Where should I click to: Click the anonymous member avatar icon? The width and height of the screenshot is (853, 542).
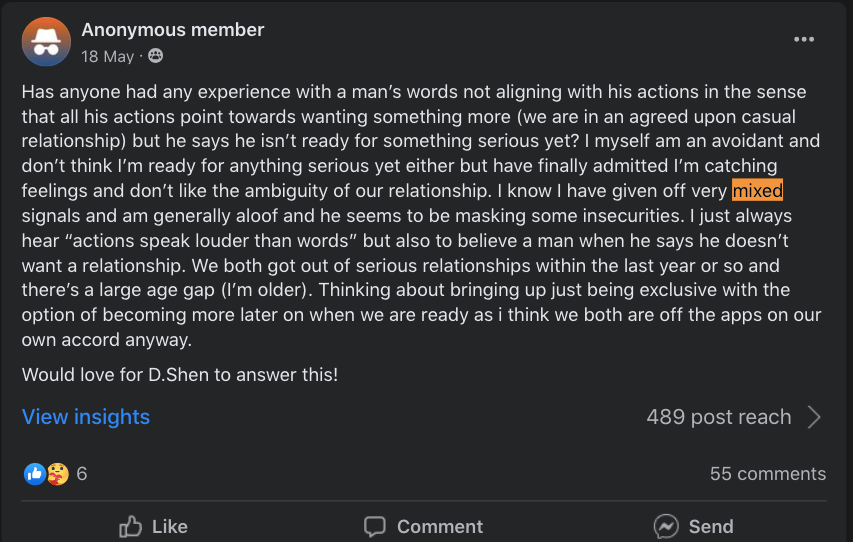[46, 41]
